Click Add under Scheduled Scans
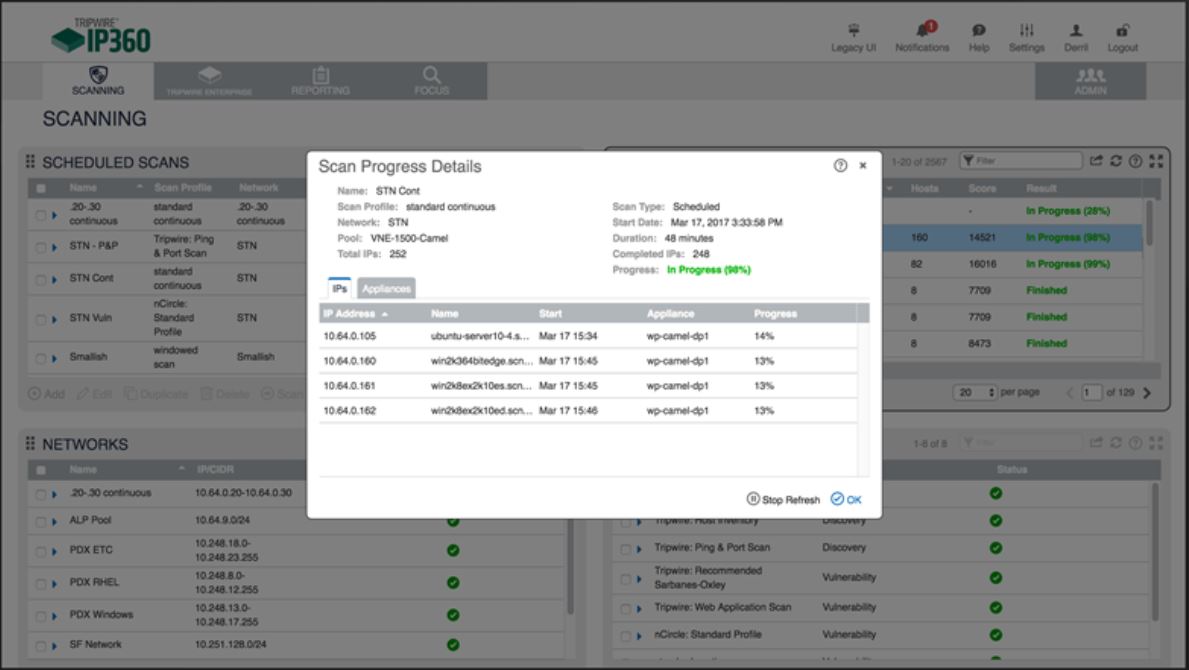Image resolution: width=1189 pixels, height=670 pixels. [46, 394]
